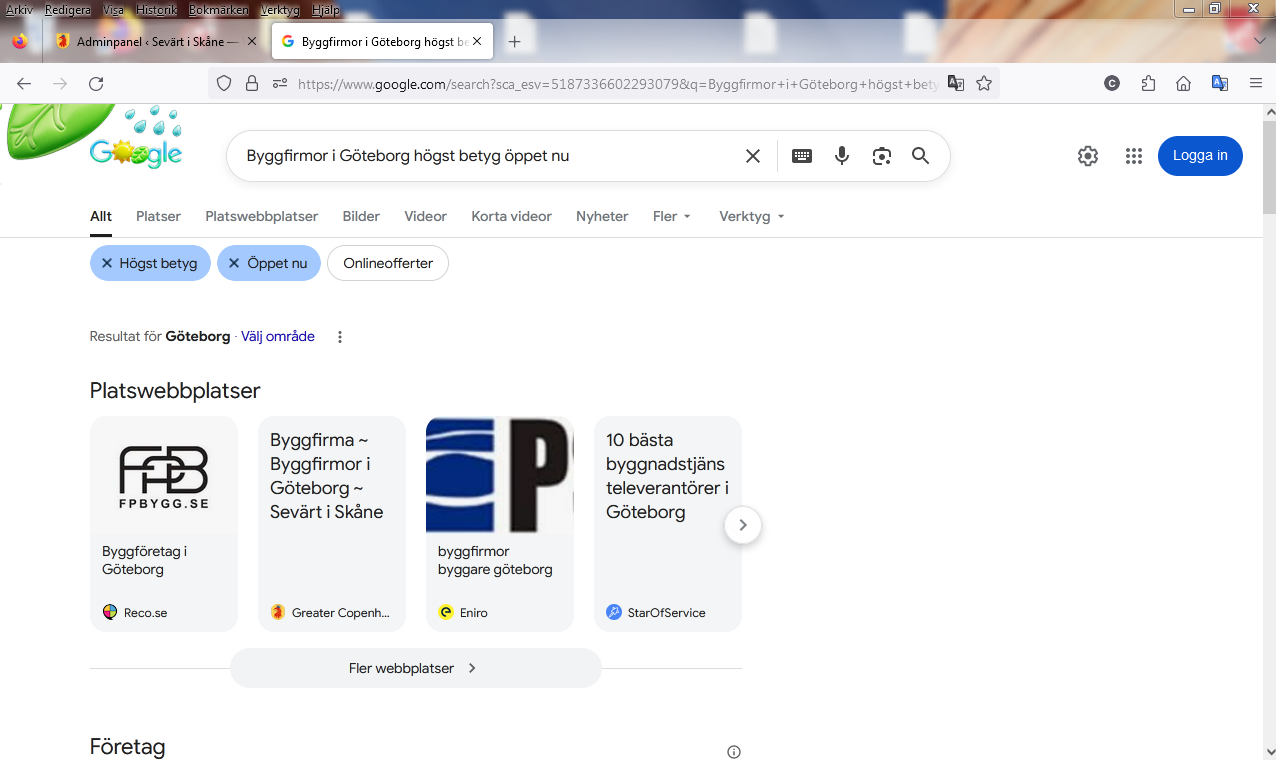
Task: Click the Logga in button
Action: [1200, 156]
